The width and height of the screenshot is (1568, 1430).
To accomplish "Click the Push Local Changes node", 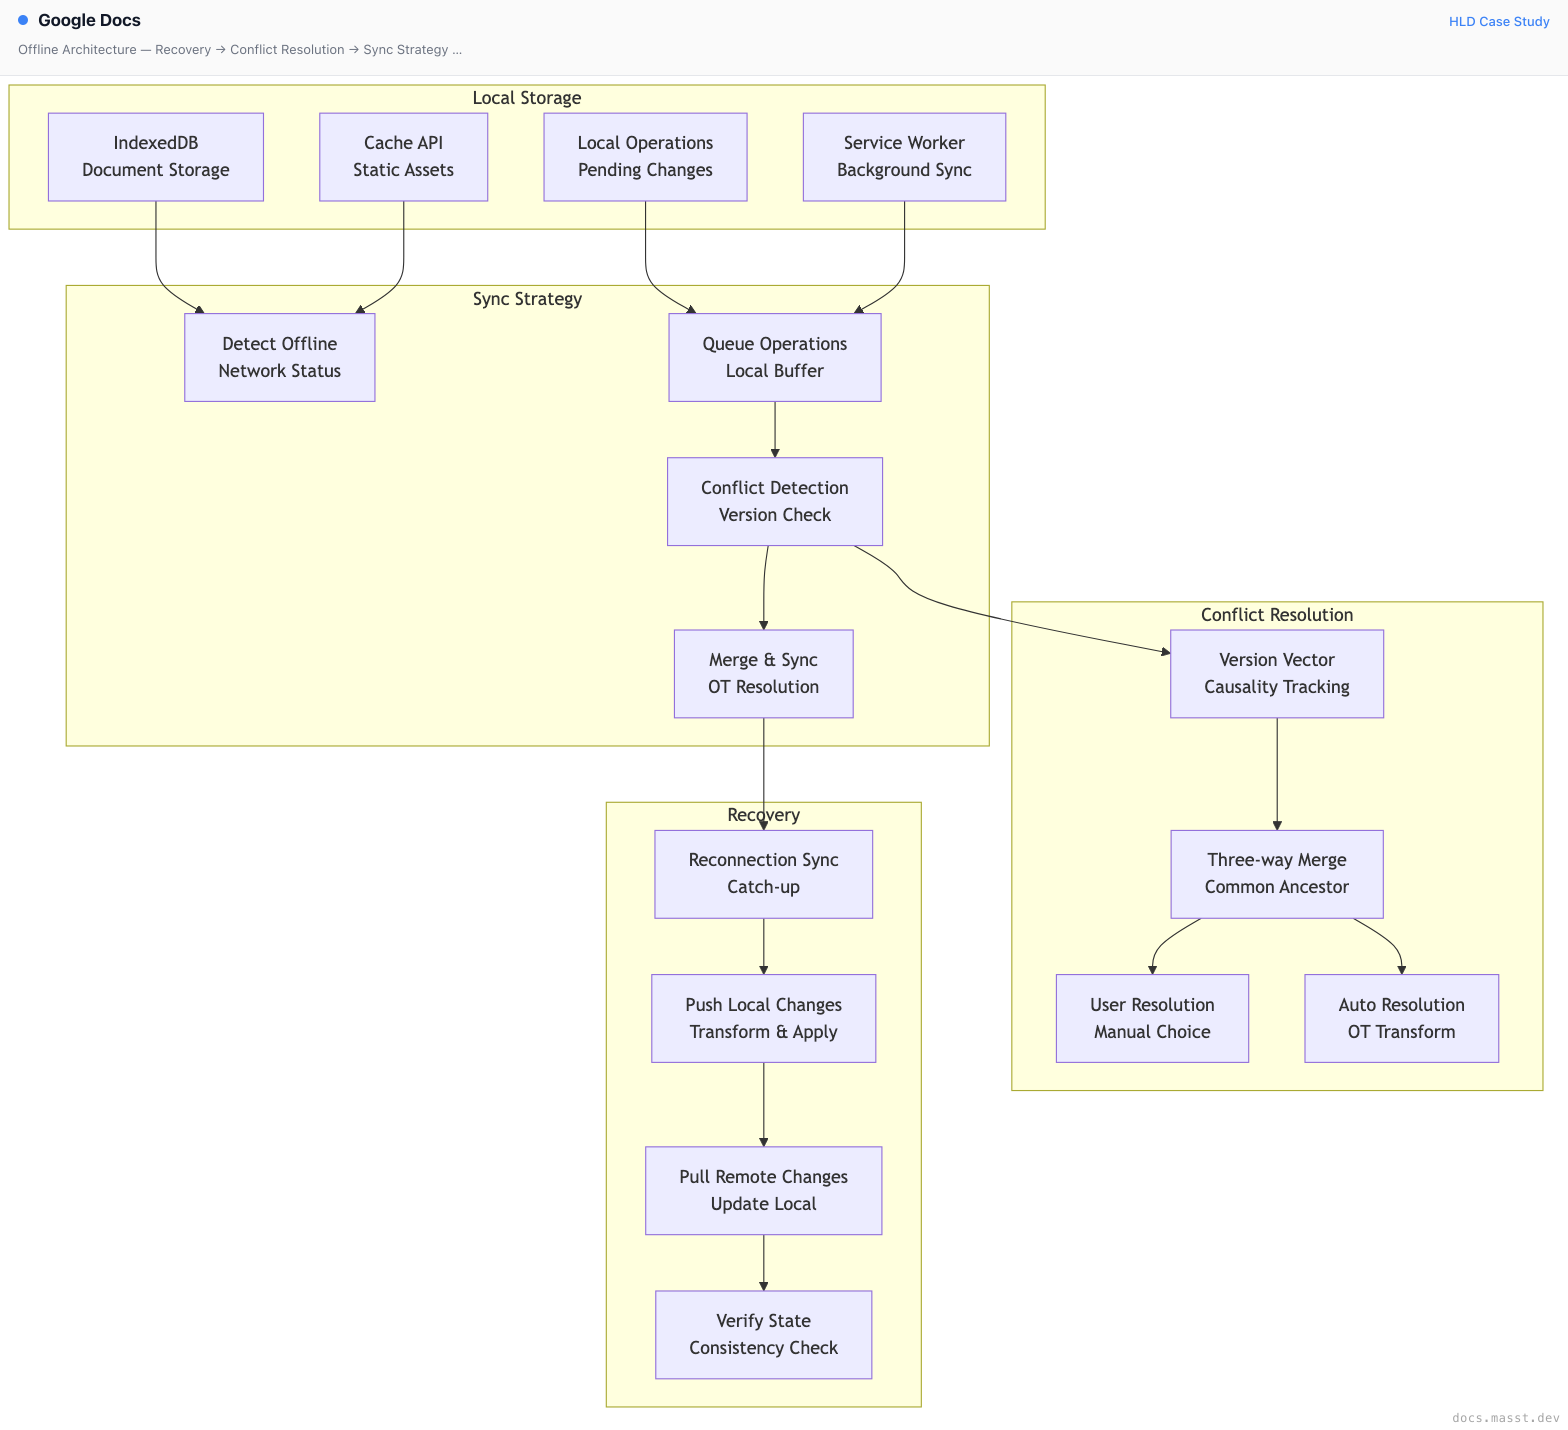I will coord(764,1018).
